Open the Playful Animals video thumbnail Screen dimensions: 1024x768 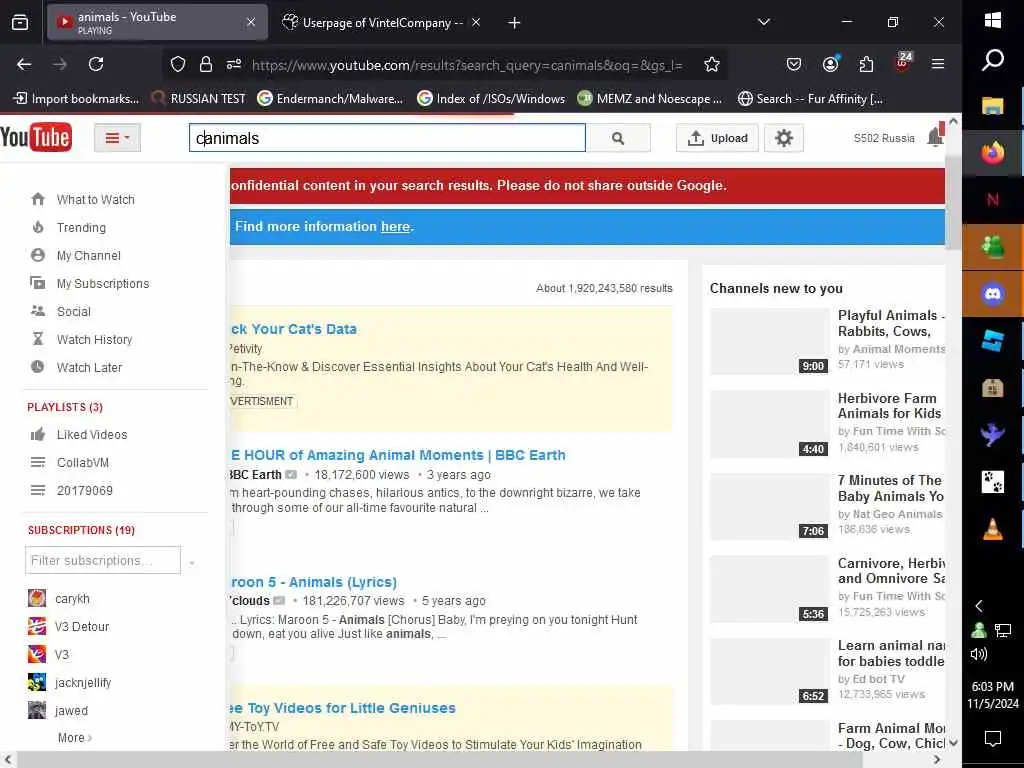pyautogui.click(x=769, y=341)
